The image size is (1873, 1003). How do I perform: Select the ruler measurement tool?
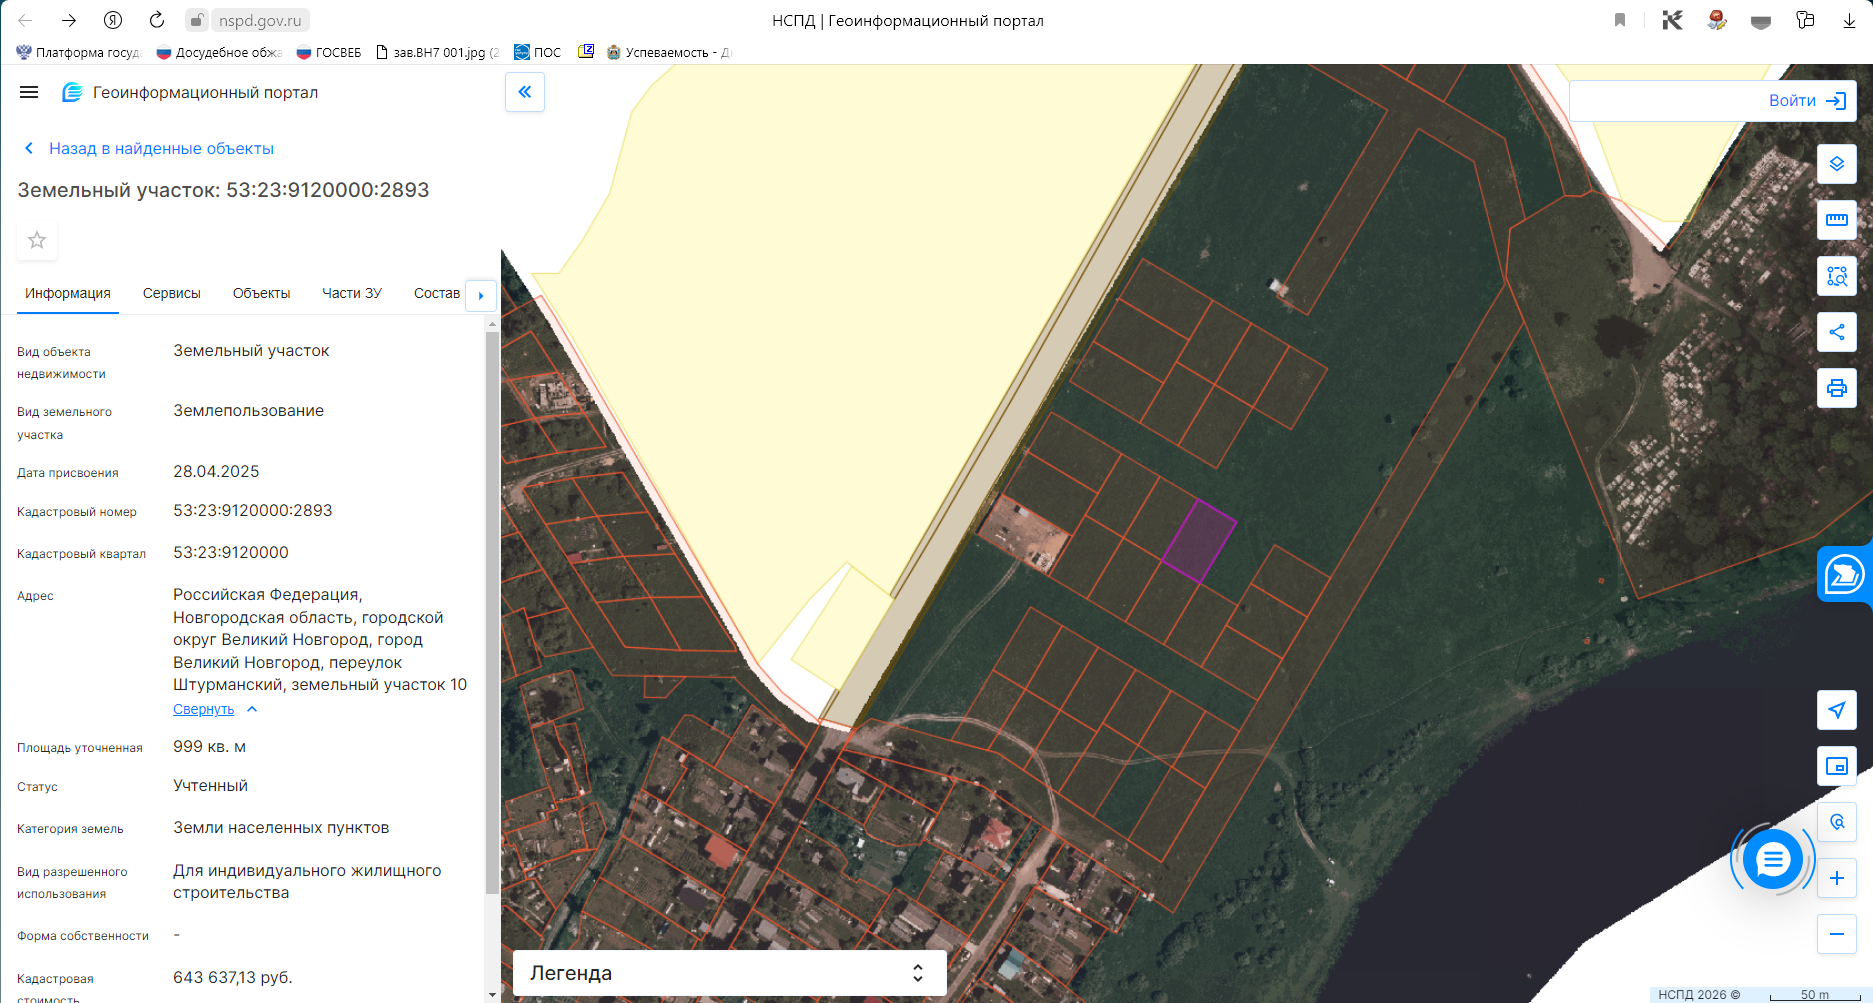[x=1837, y=220]
